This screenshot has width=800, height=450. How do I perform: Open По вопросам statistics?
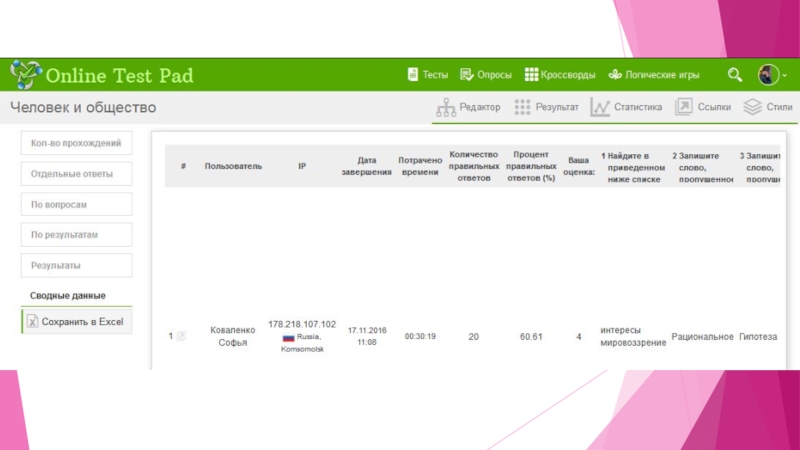click(x=76, y=205)
